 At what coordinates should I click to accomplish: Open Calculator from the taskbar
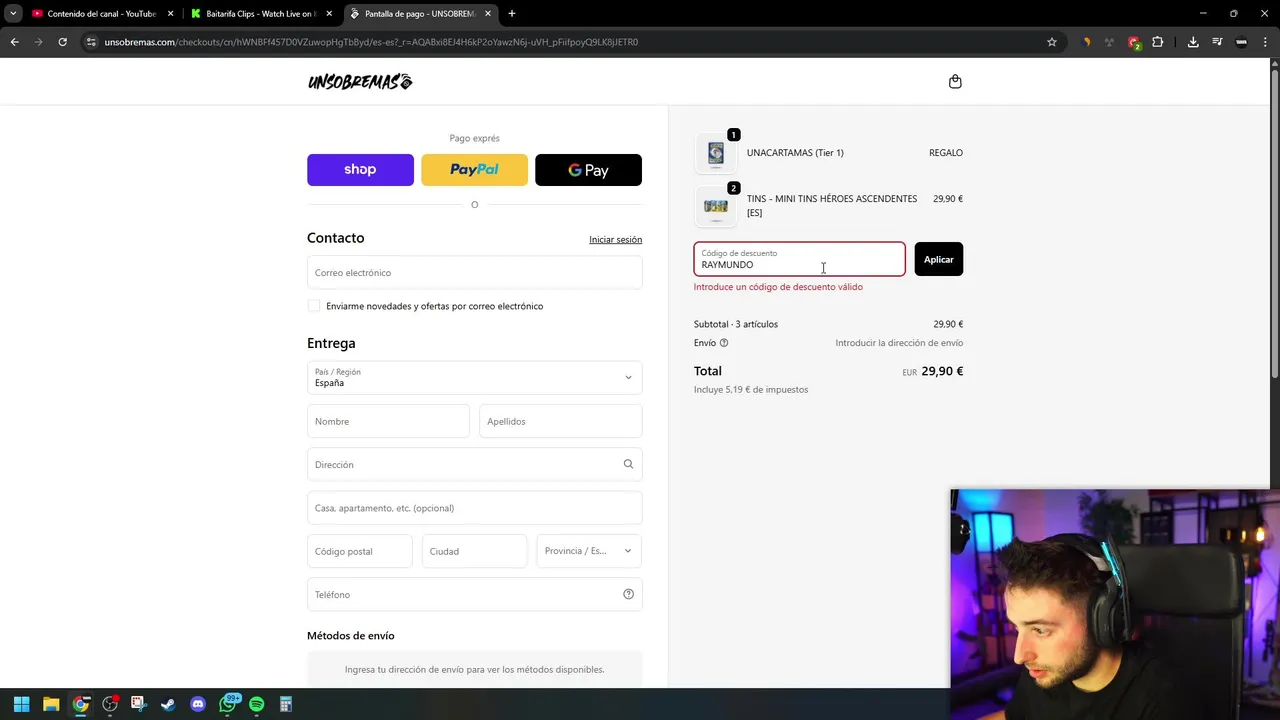(x=286, y=704)
